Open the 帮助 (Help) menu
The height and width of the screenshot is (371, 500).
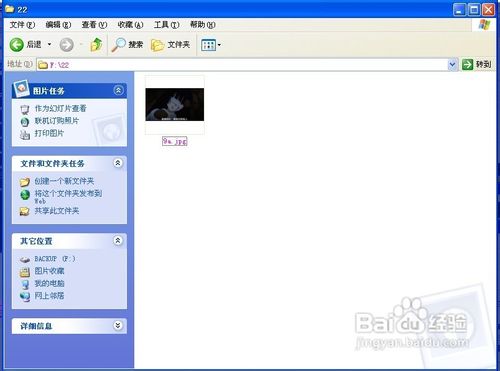tap(203, 25)
